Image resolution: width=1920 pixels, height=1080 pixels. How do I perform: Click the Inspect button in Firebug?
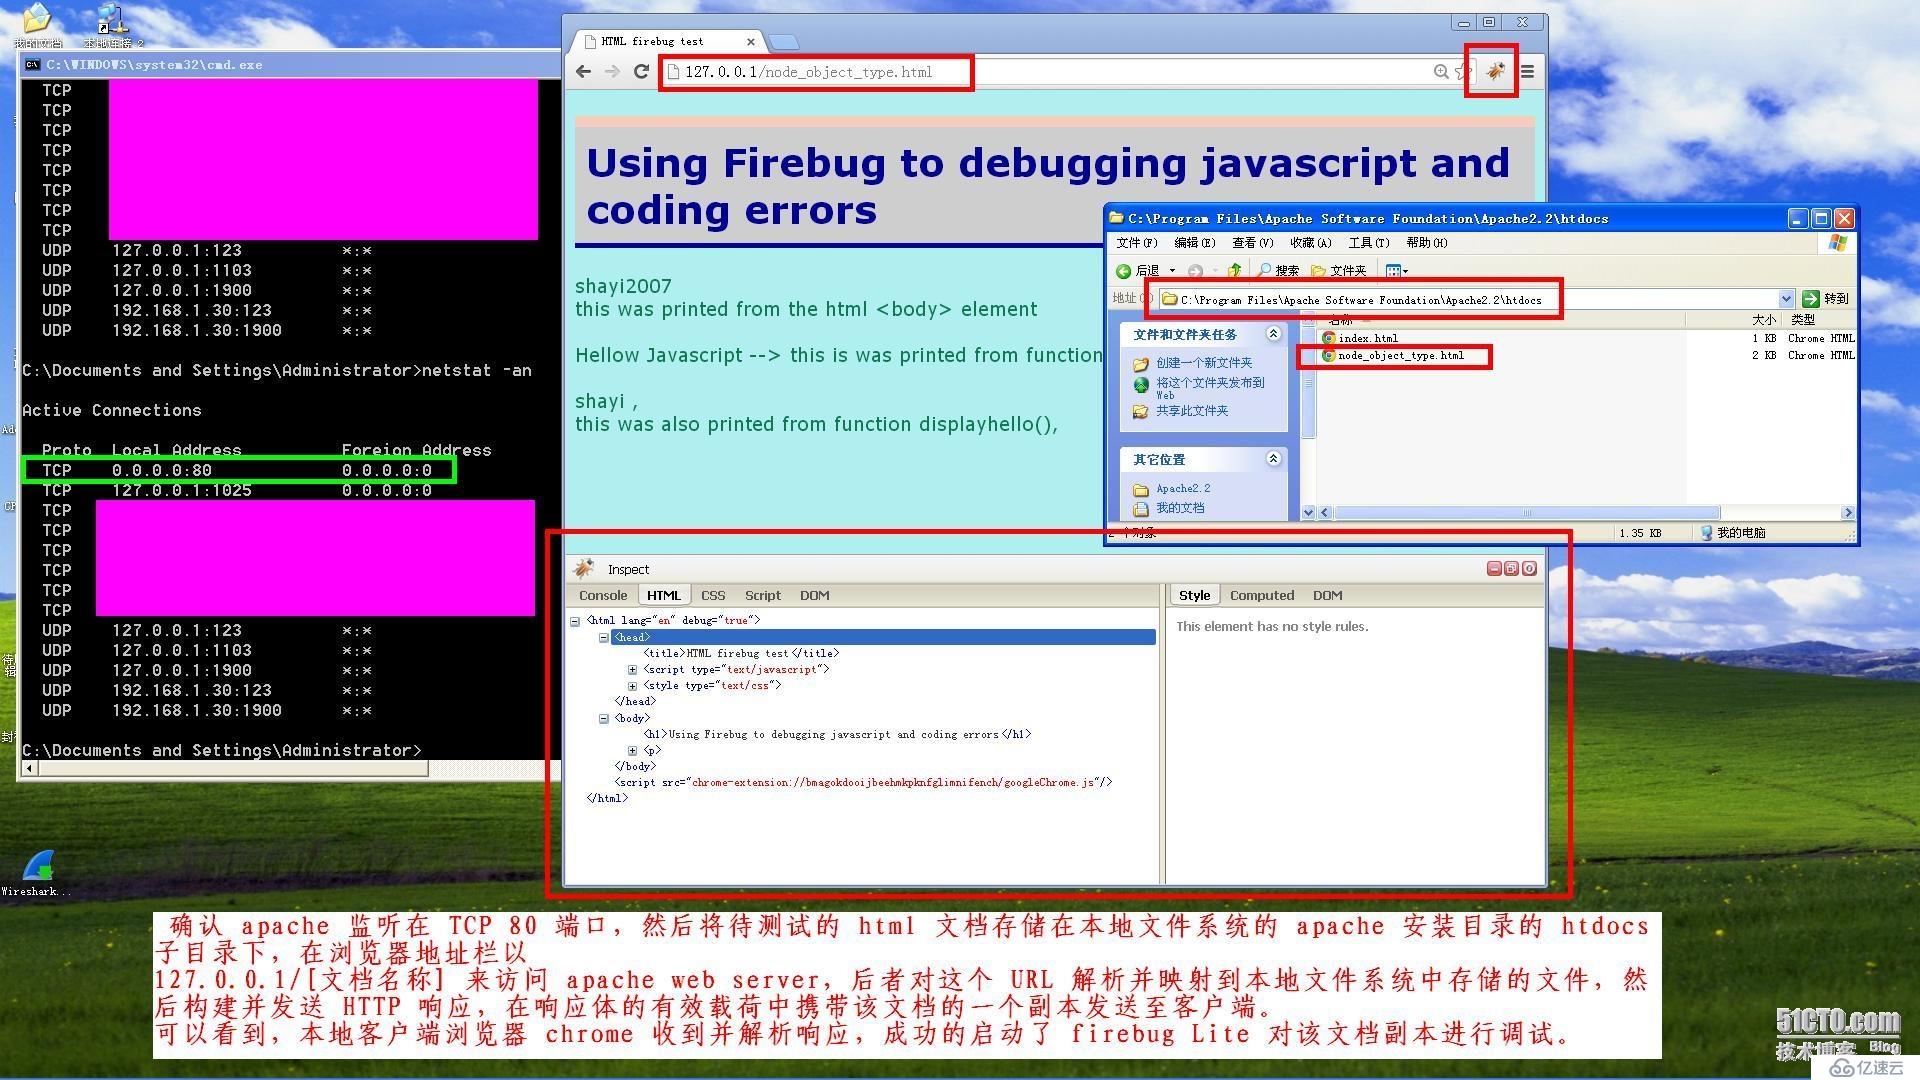[628, 569]
